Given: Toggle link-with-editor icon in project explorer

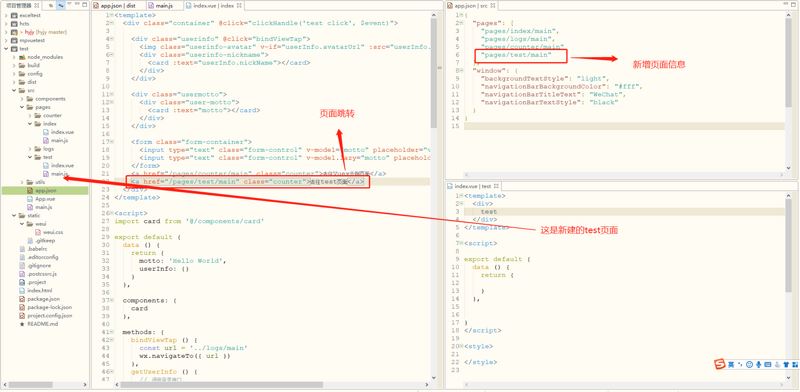Looking at the screenshot, I should coord(60,5).
